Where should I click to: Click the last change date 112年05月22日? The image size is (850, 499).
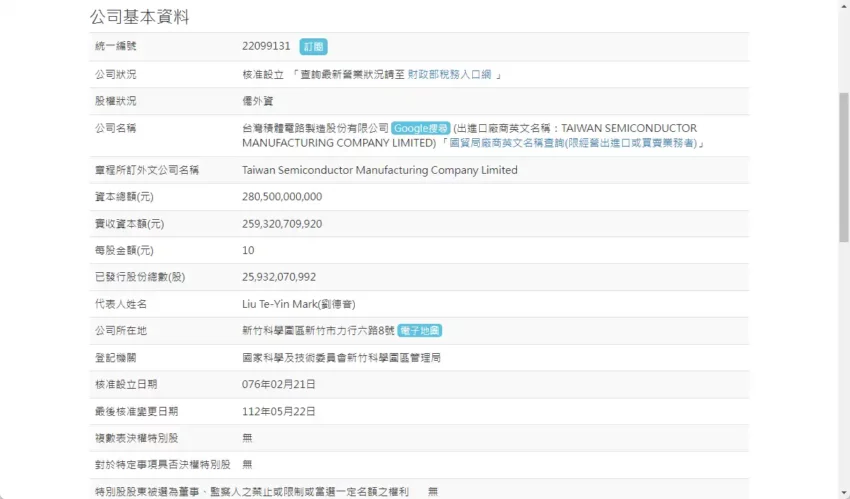(279, 411)
